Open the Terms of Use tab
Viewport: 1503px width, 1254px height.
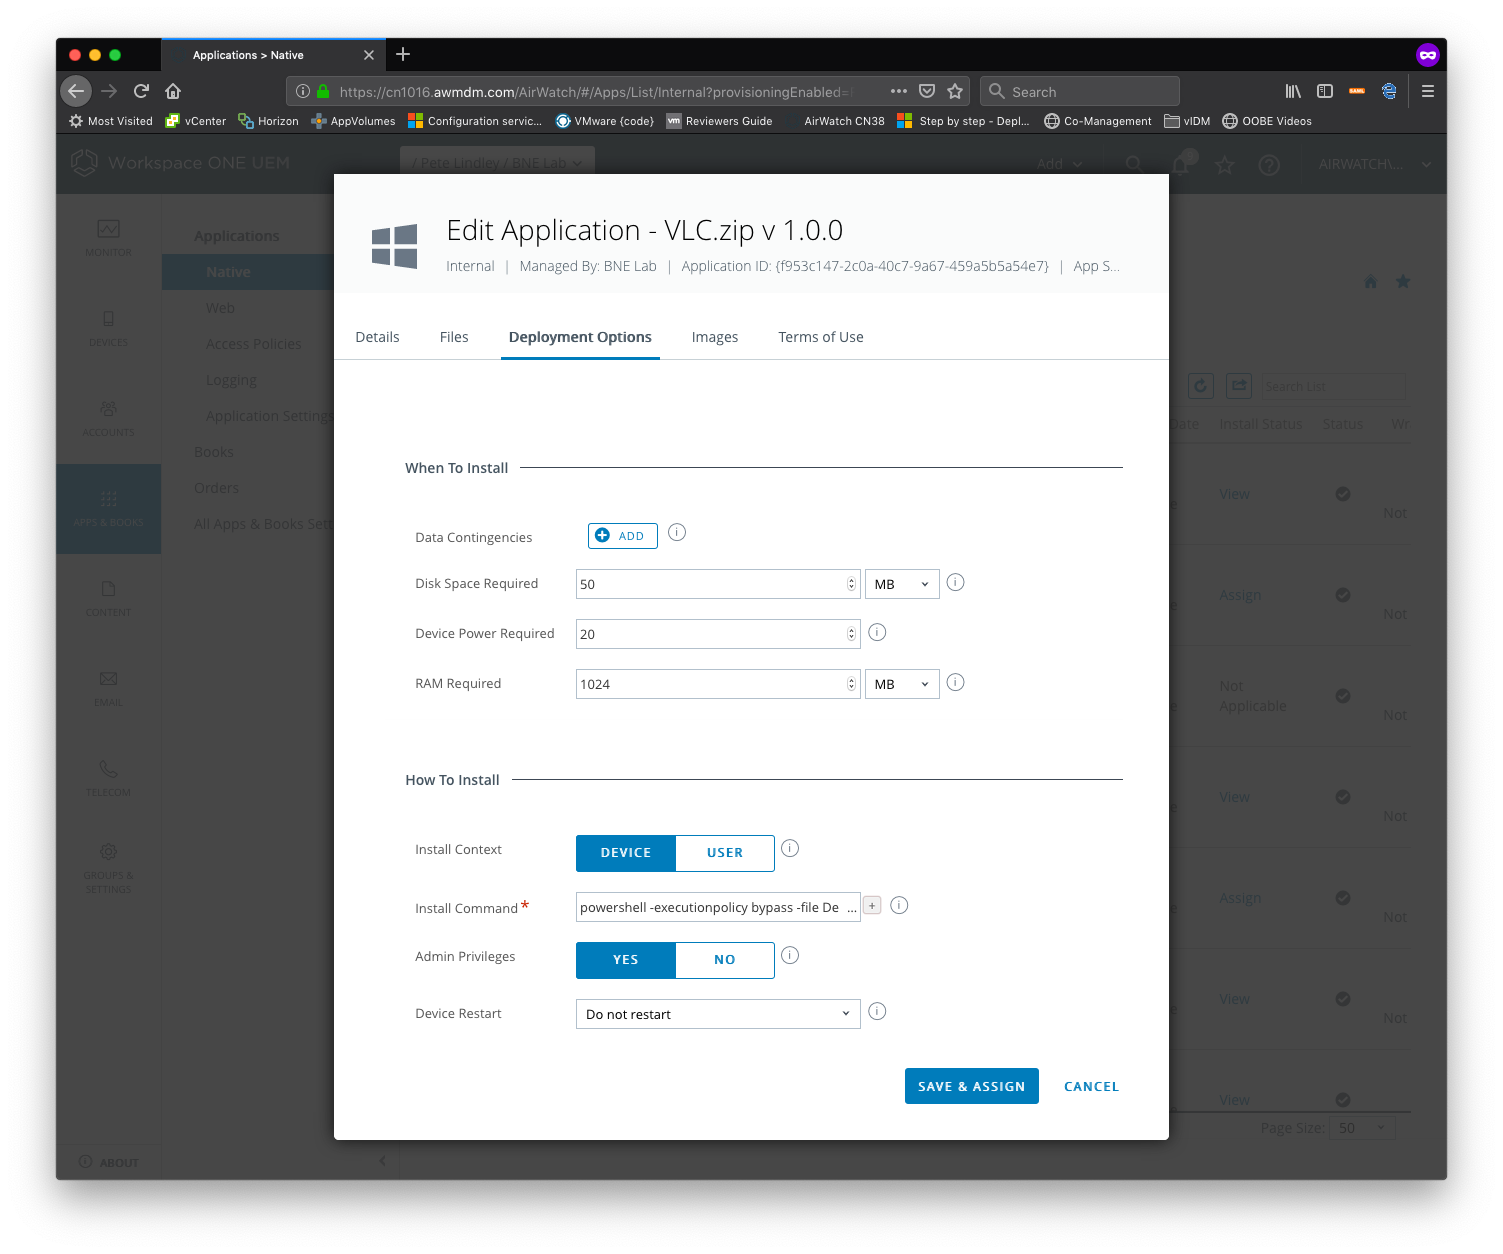(x=821, y=337)
